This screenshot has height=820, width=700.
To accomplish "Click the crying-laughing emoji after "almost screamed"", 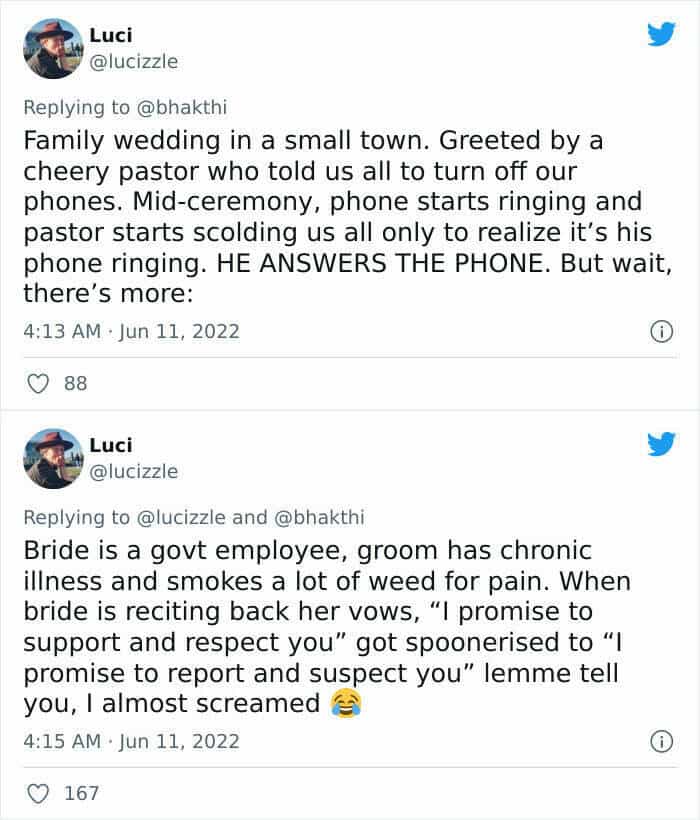I will (344, 703).
